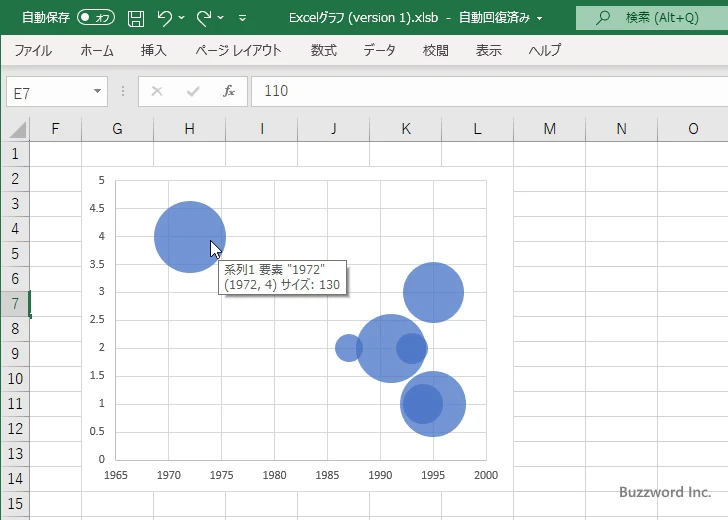Open the ページ レイアウト tab

238,50
